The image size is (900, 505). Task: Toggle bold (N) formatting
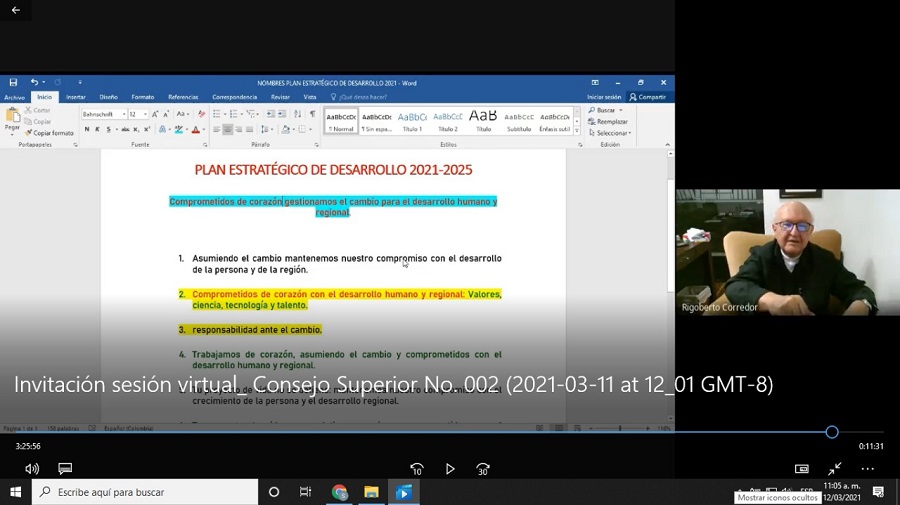click(87, 130)
